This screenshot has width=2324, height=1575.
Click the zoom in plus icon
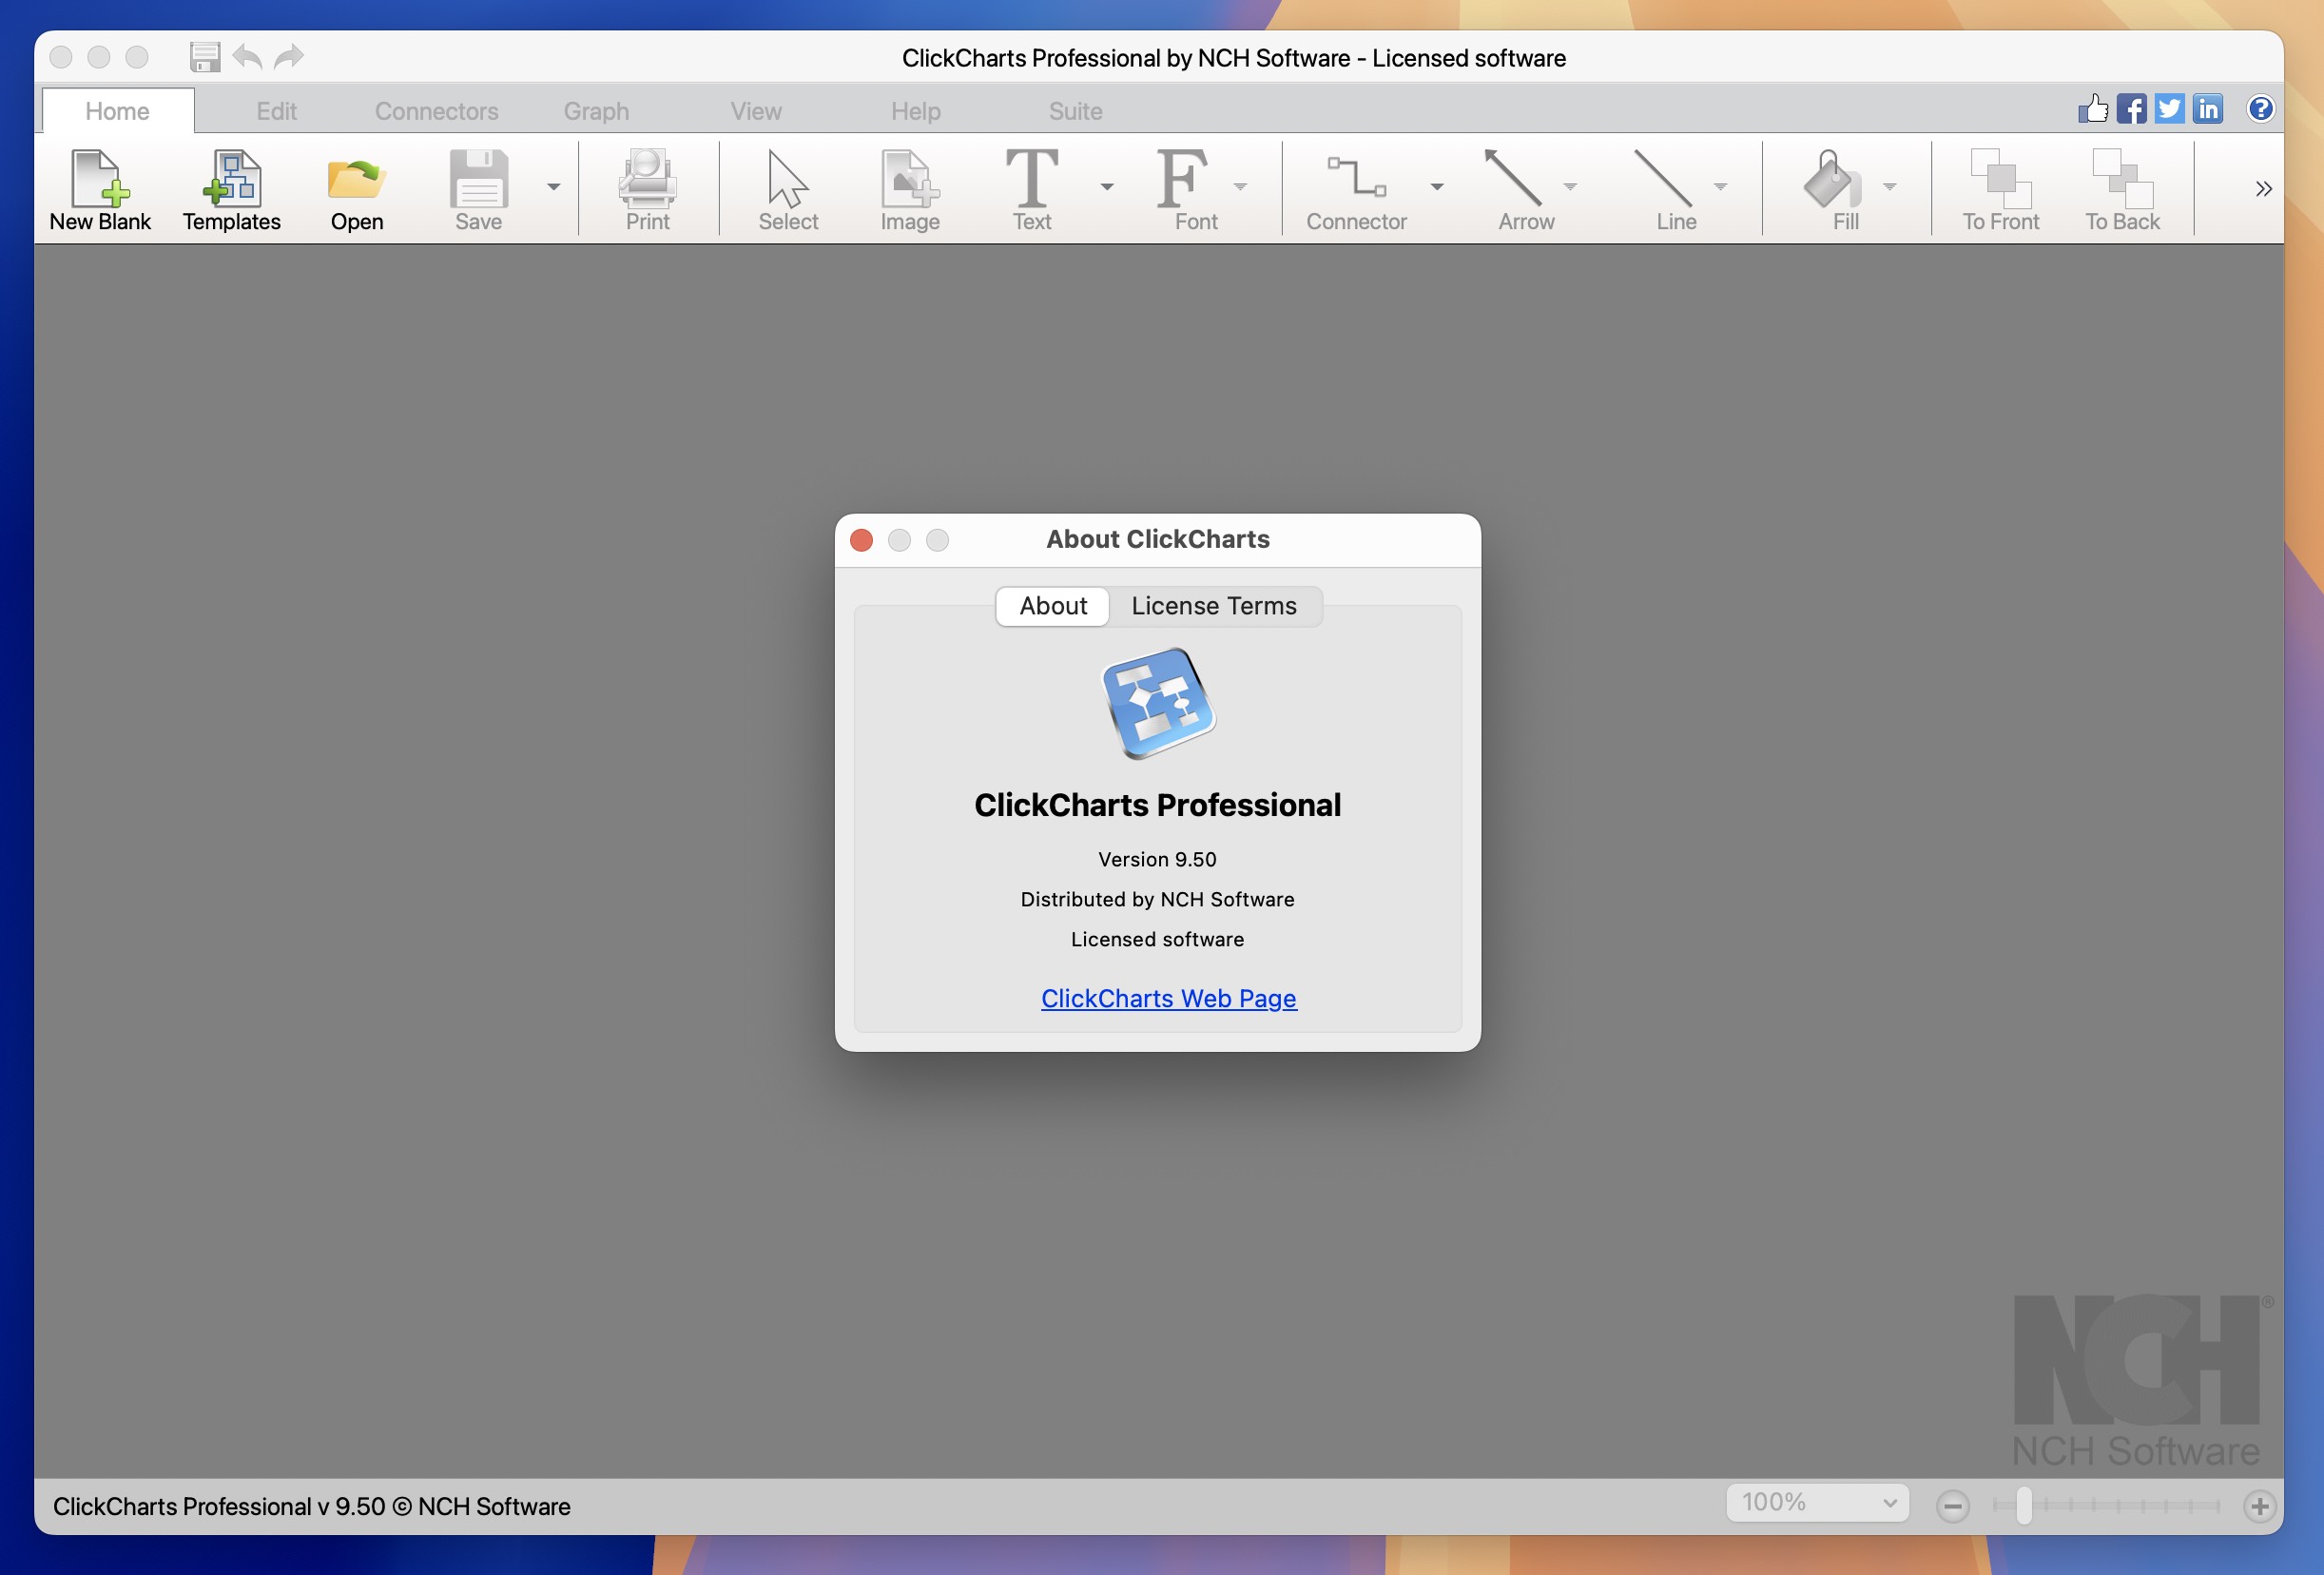pyautogui.click(x=2259, y=1506)
